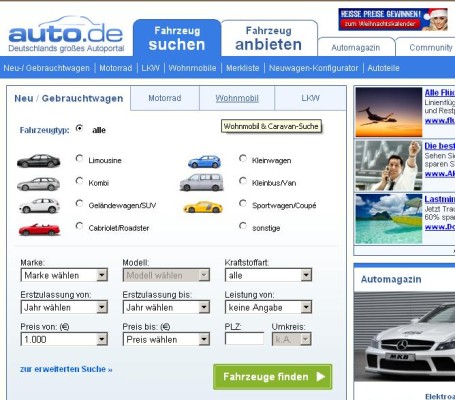Click Neu-/Gebrauchtwagen in the blue navbar

(47, 68)
